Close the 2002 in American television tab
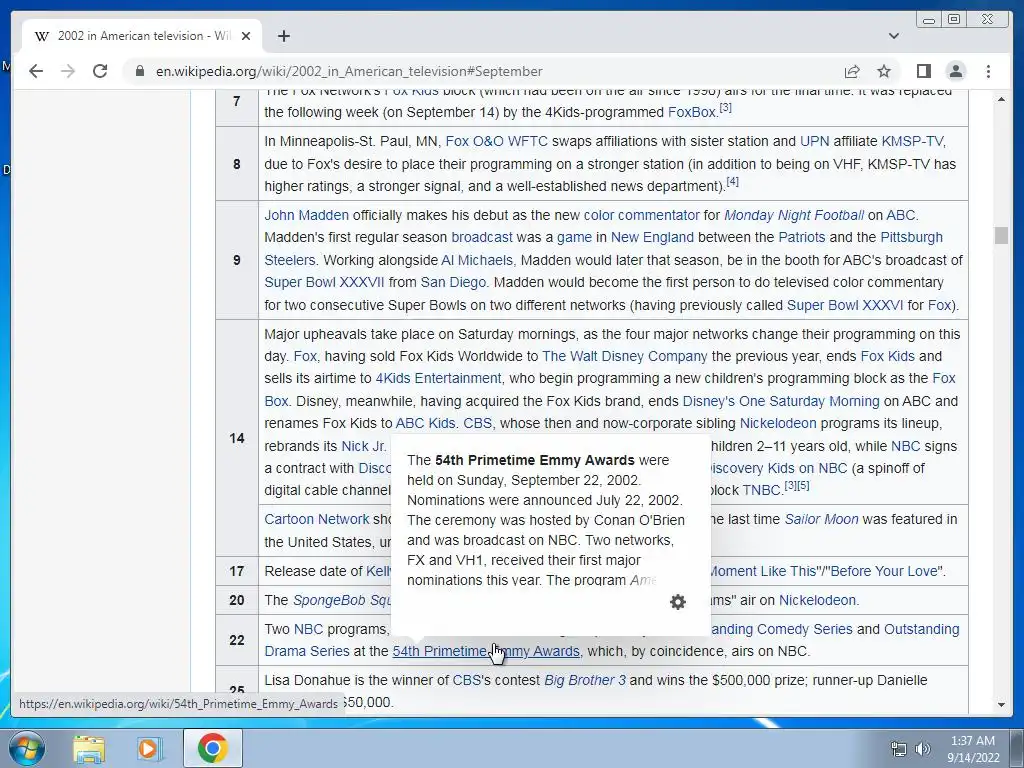The height and width of the screenshot is (768, 1024). (x=246, y=36)
